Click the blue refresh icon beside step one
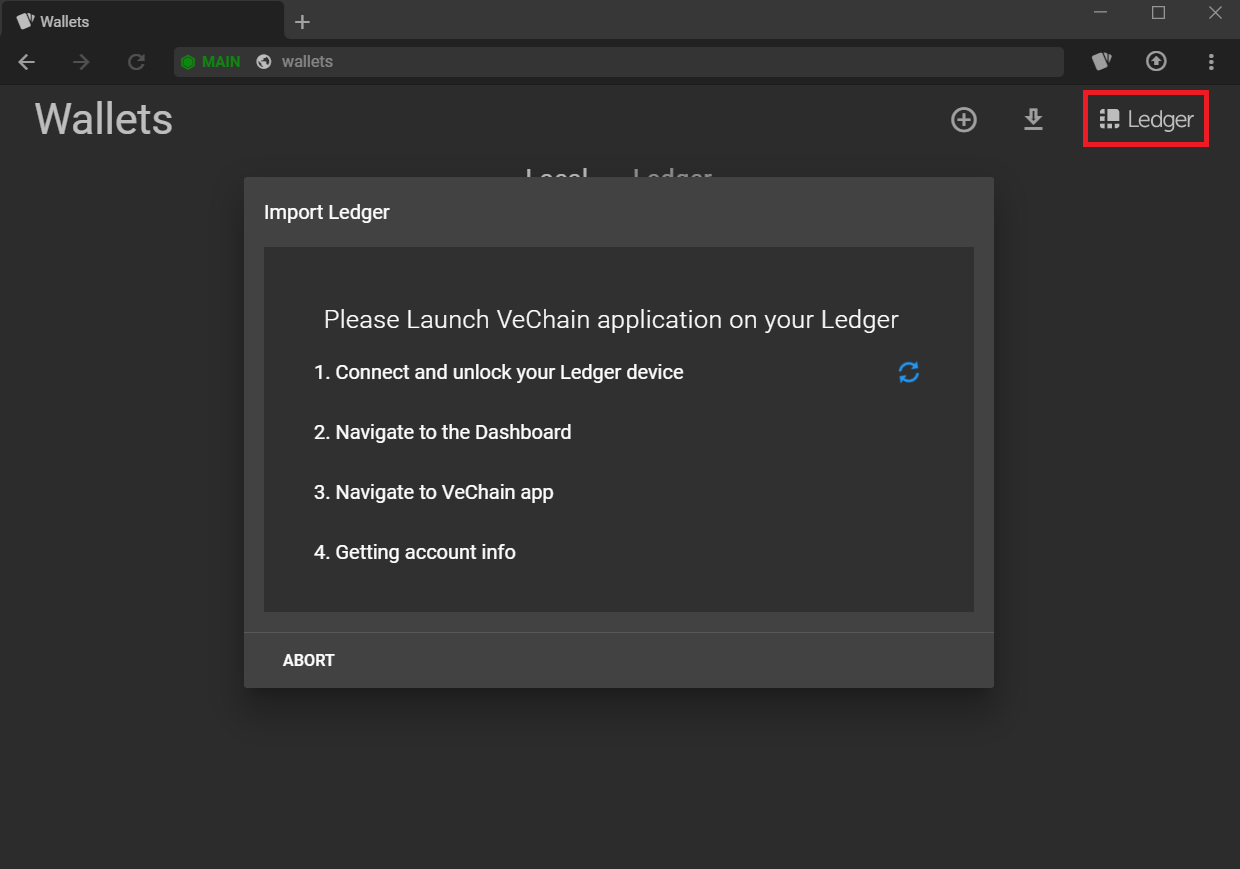This screenshot has width=1240, height=869. [x=907, y=372]
